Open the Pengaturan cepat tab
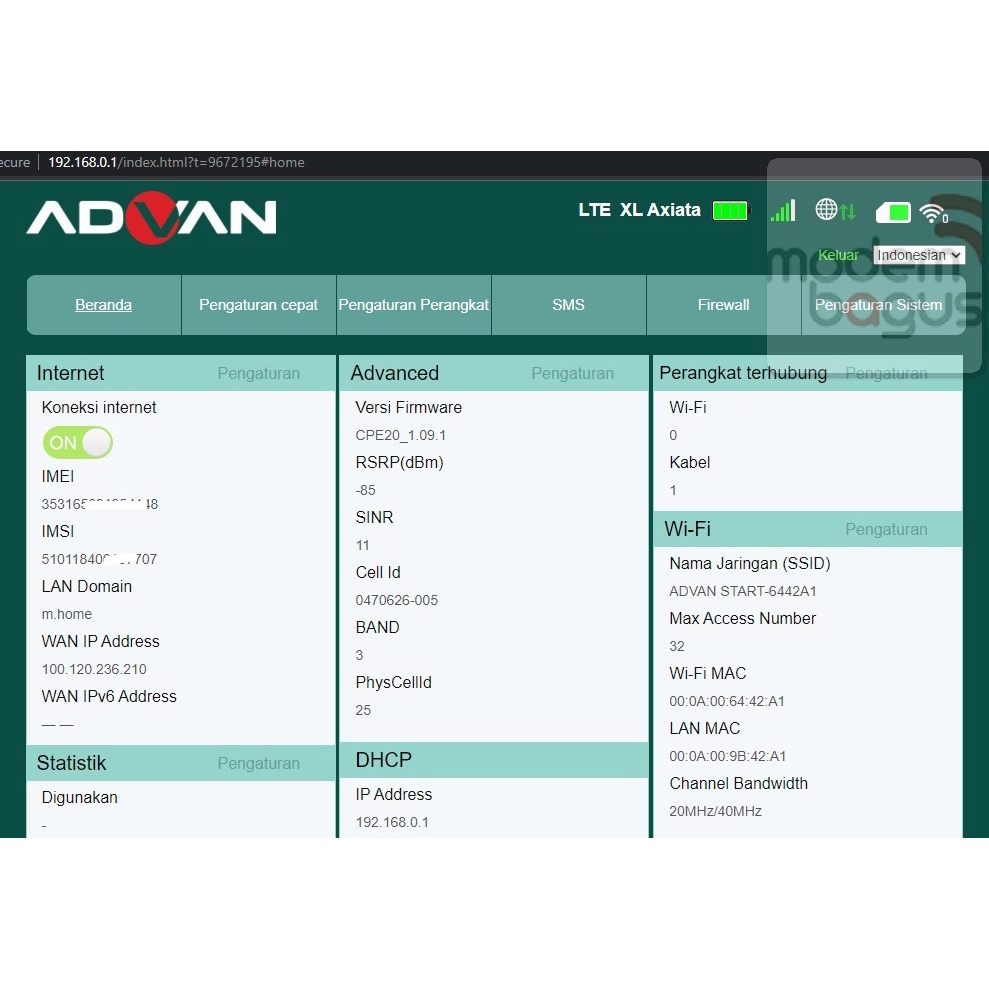The height and width of the screenshot is (989, 989). (x=258, y=304)
